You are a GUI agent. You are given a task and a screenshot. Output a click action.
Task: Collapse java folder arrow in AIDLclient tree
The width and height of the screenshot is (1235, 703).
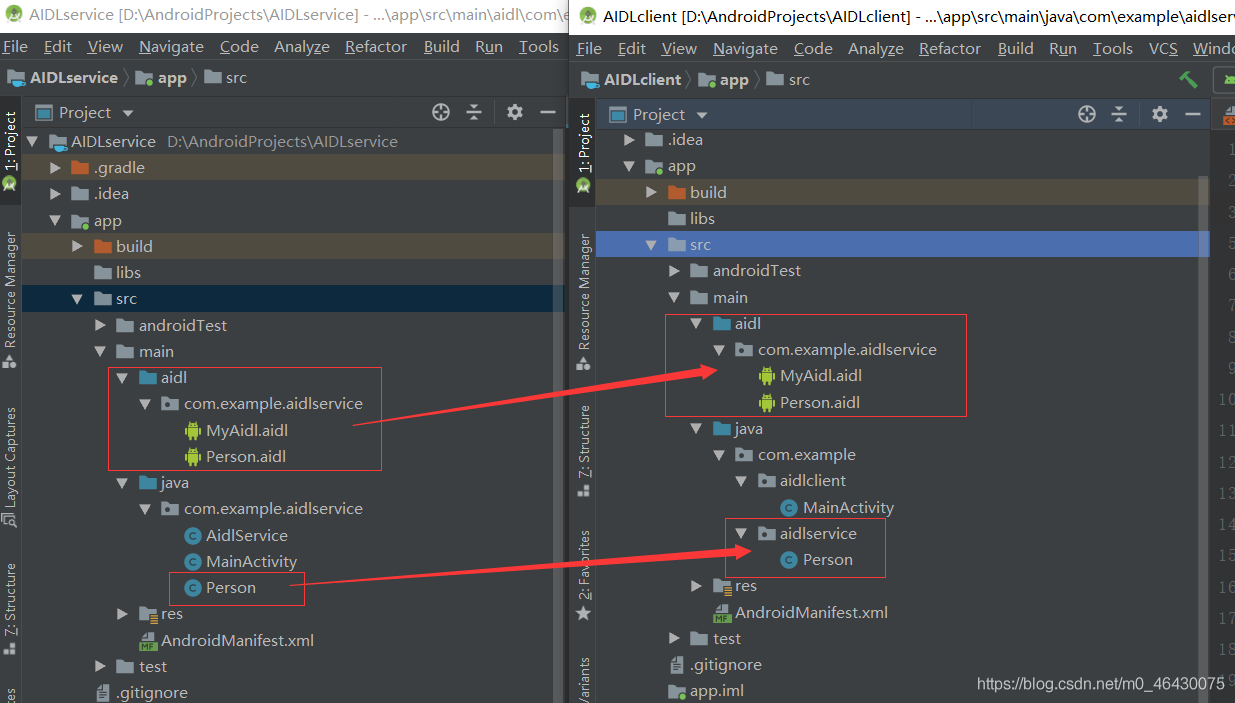(x=696, y=428)
